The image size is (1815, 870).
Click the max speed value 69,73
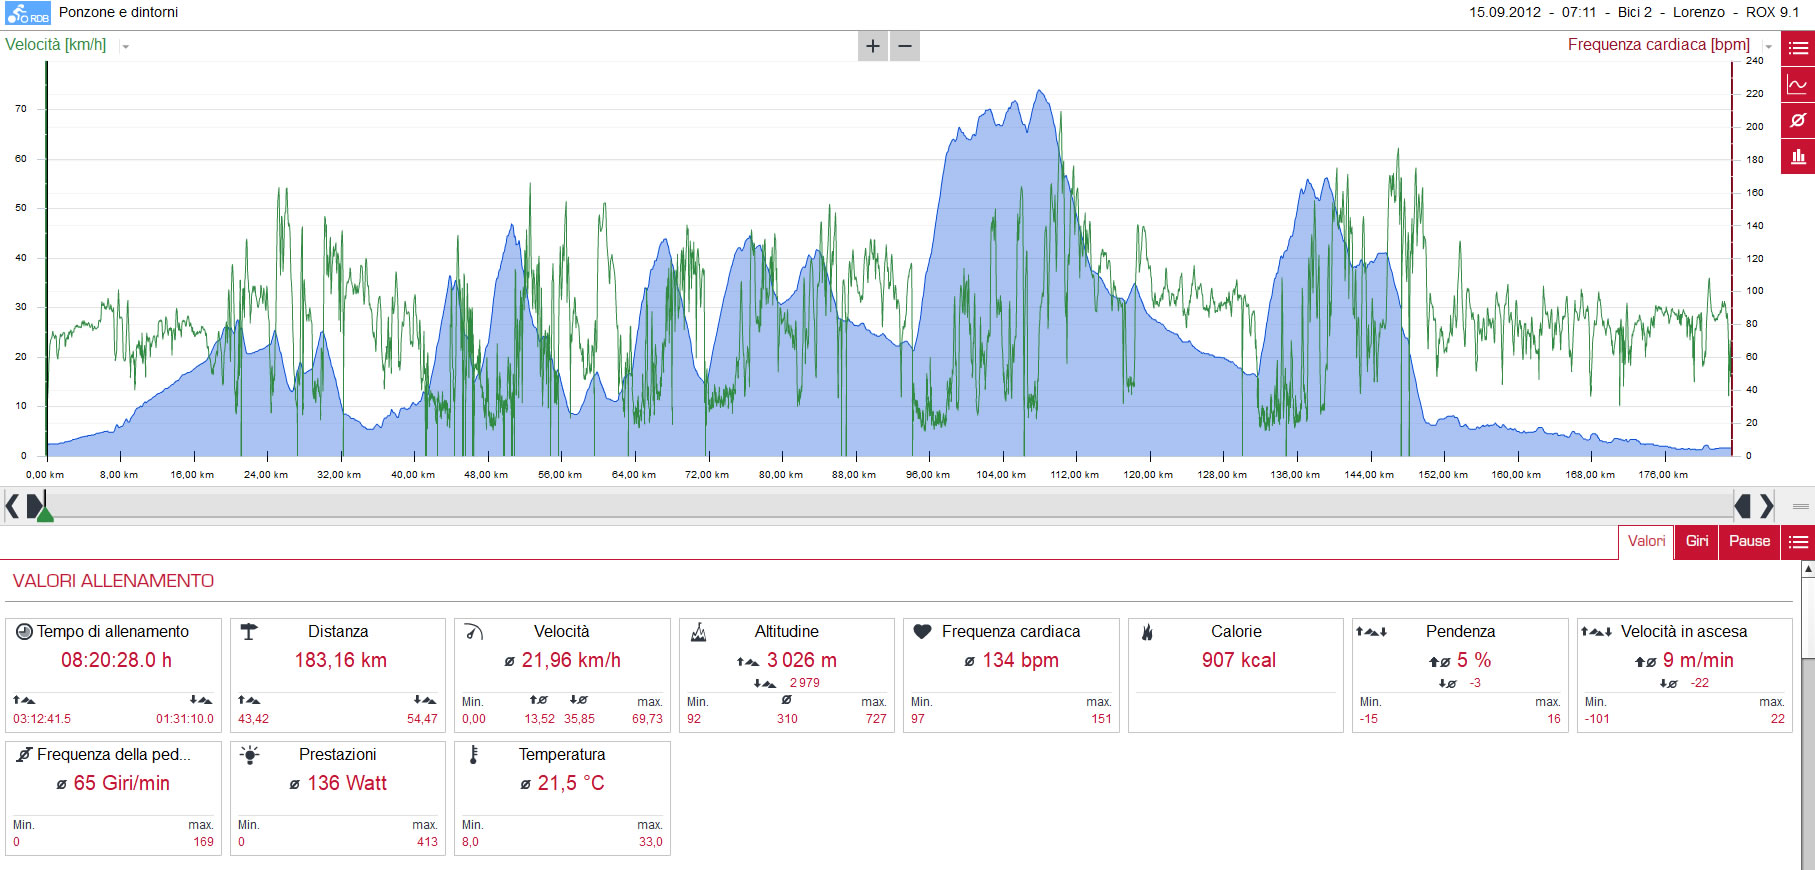(x=647, y=719)
